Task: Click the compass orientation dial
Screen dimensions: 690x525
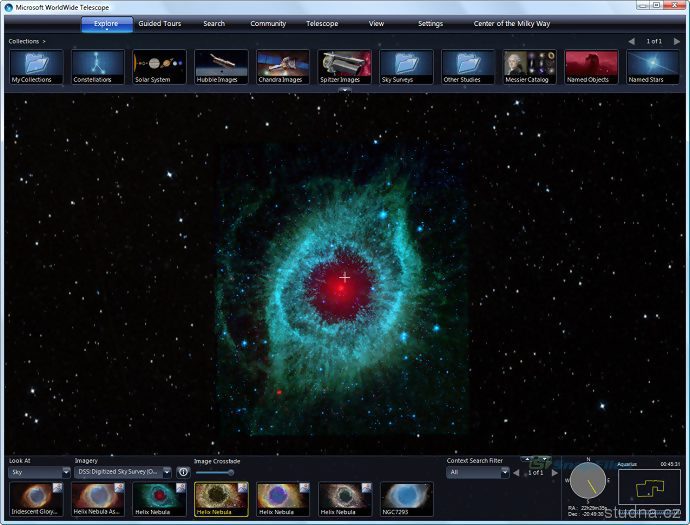Action: tap(588, 481)
